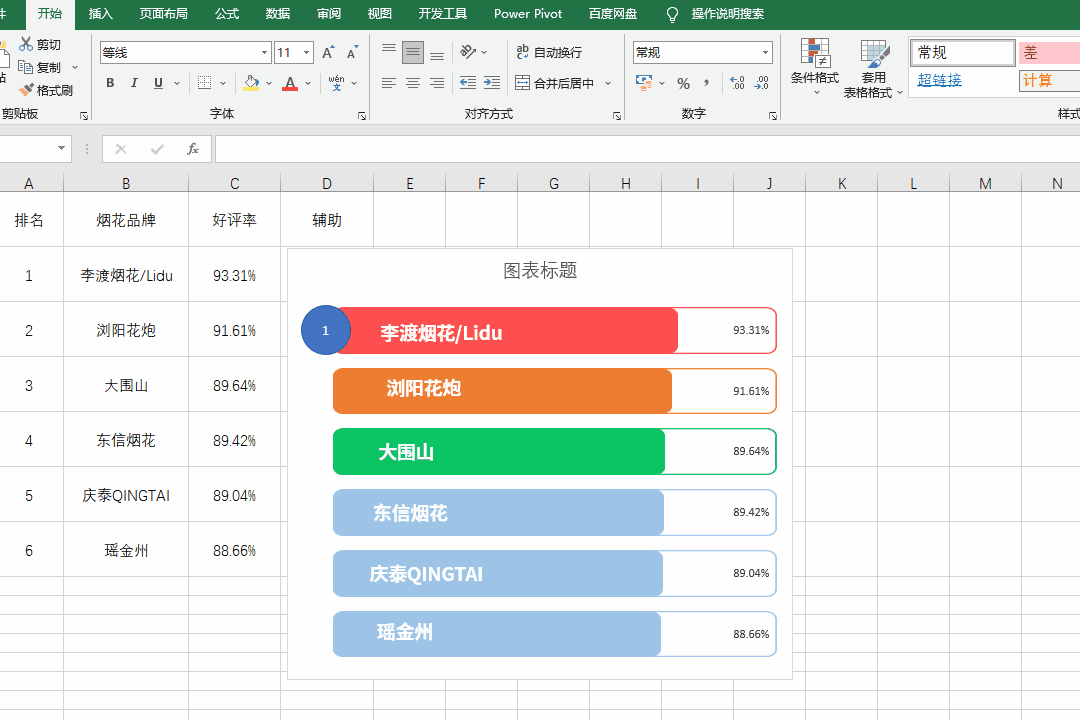Select column C header
This screenshot has width=1080, height=720.
tap(234, 183)
